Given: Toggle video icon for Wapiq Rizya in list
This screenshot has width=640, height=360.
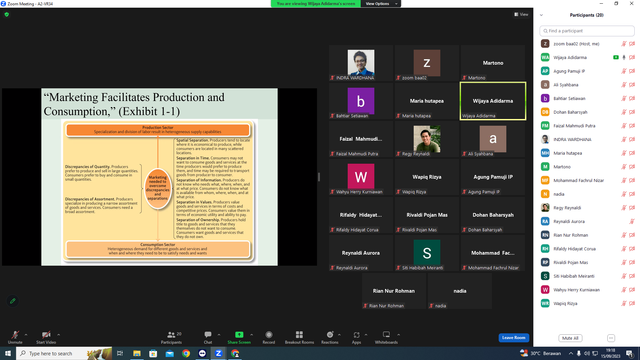Looking at the screenshot, I should click(632, 304).
